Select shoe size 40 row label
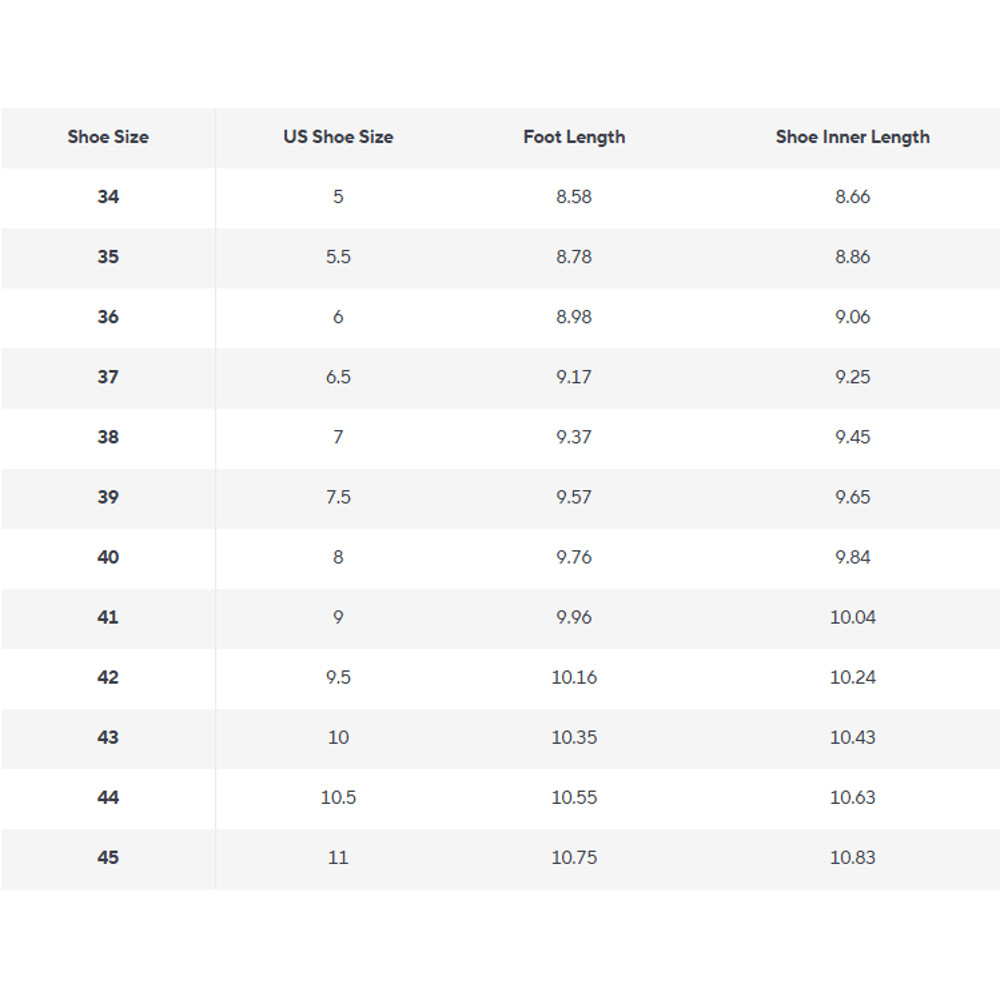The image size is (1000, 1000). (x=108, y=557)
